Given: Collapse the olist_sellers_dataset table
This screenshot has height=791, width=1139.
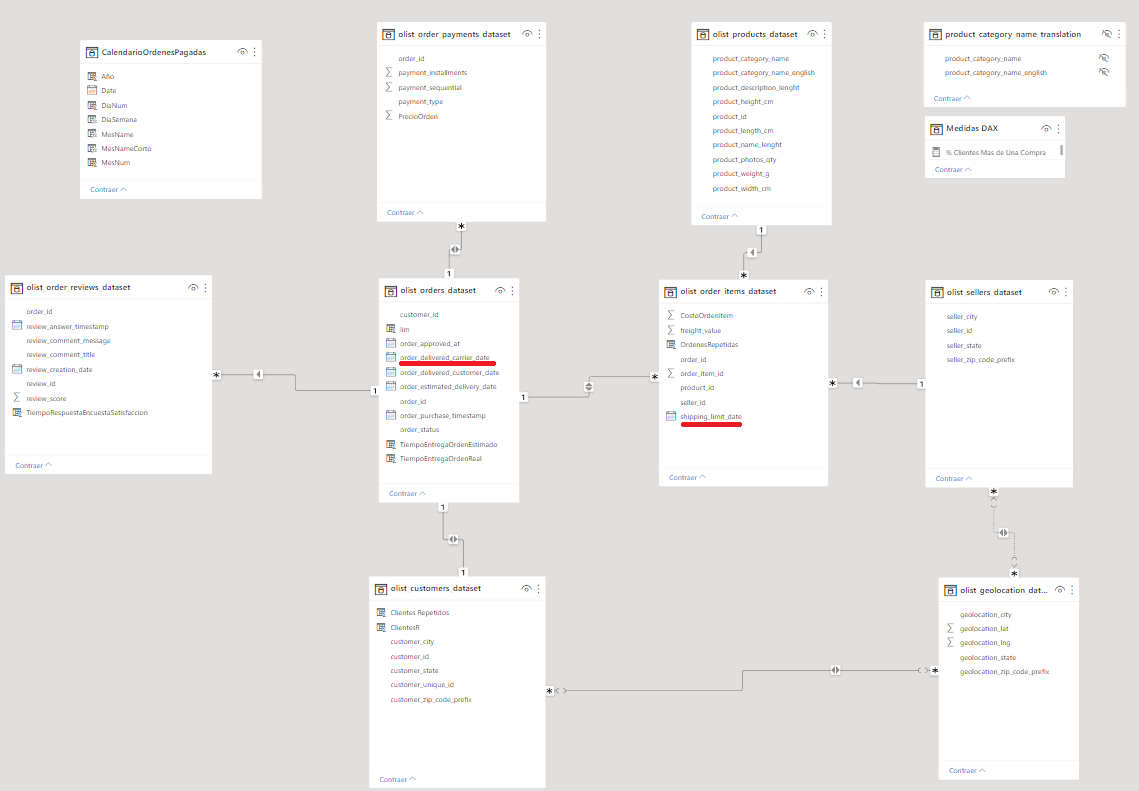Looking at the screenshot, I should (x=954, y=479).
